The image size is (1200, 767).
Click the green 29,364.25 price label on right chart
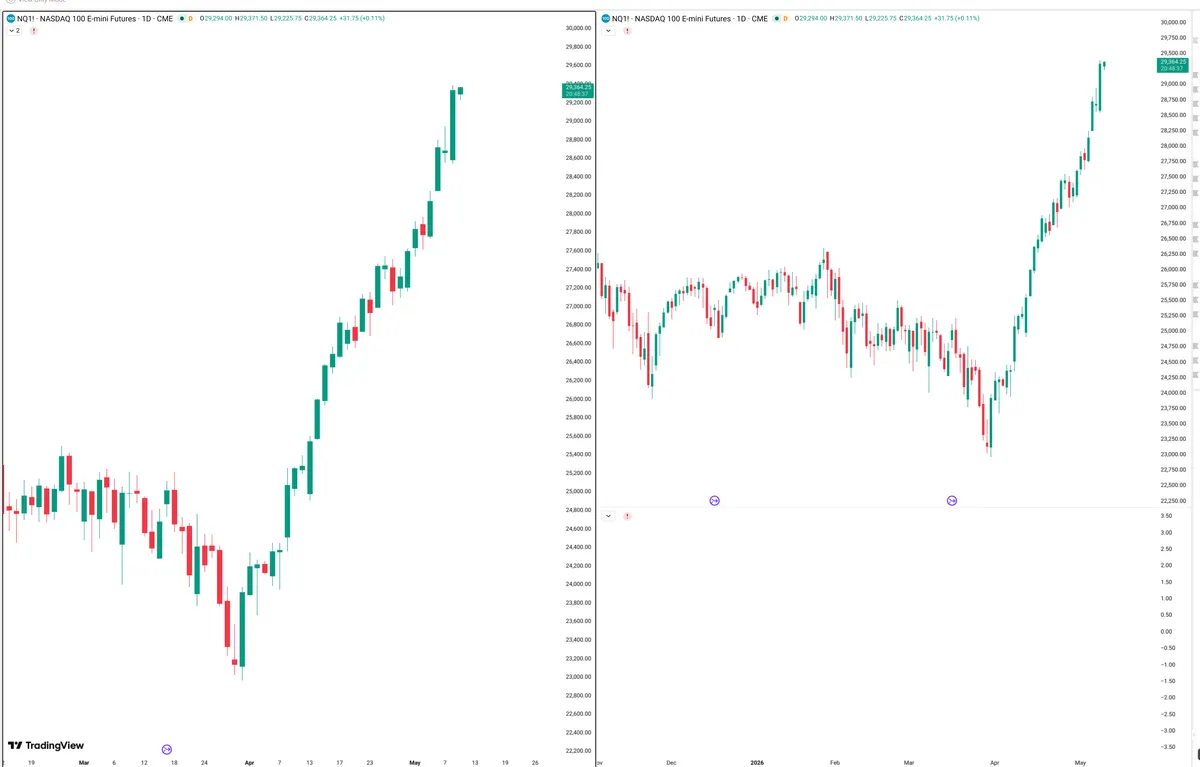tap(1173, 65)
